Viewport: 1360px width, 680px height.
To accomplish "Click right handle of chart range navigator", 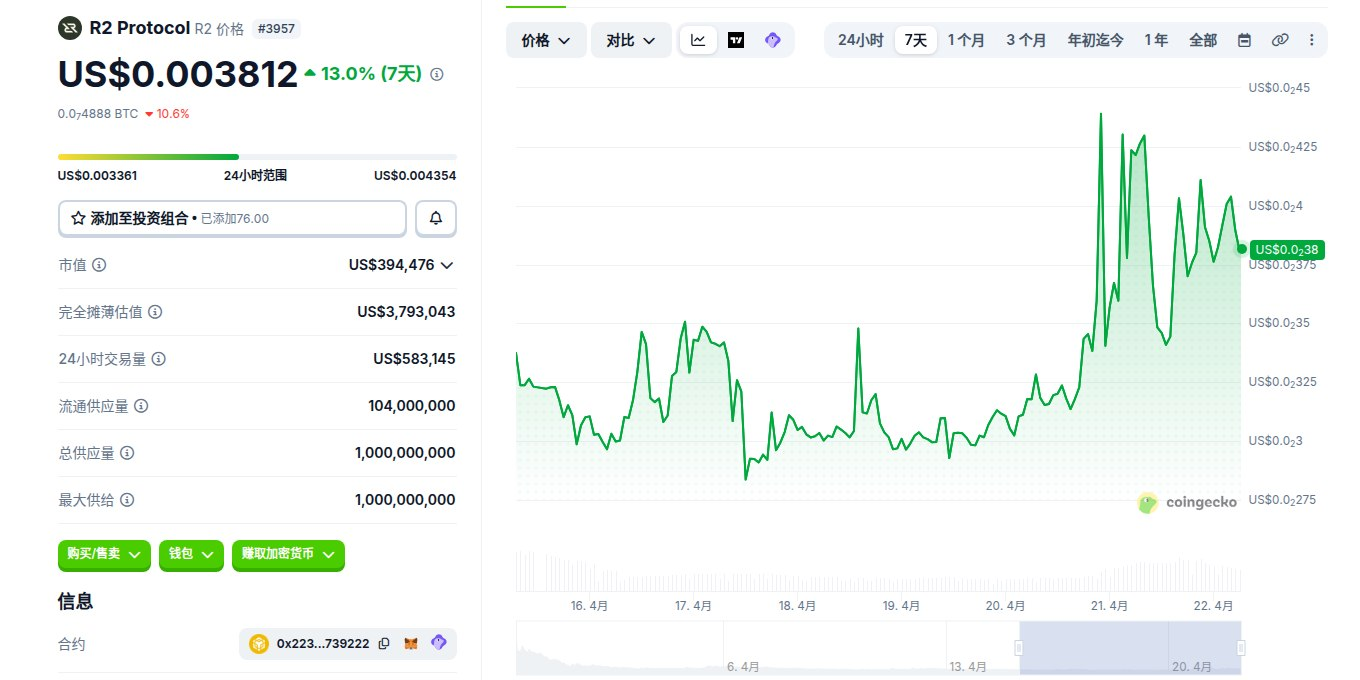I will [x=1241, y=647].
